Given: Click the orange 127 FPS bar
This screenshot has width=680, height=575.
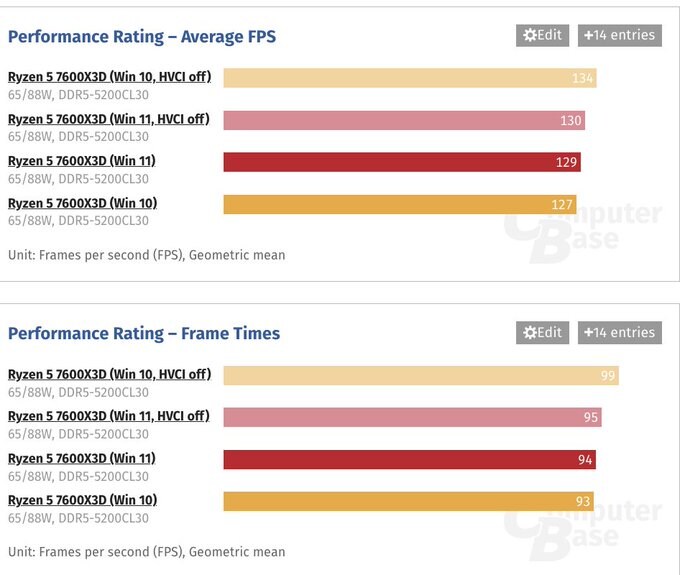Looking at the screenshot, I should (399, 204).
